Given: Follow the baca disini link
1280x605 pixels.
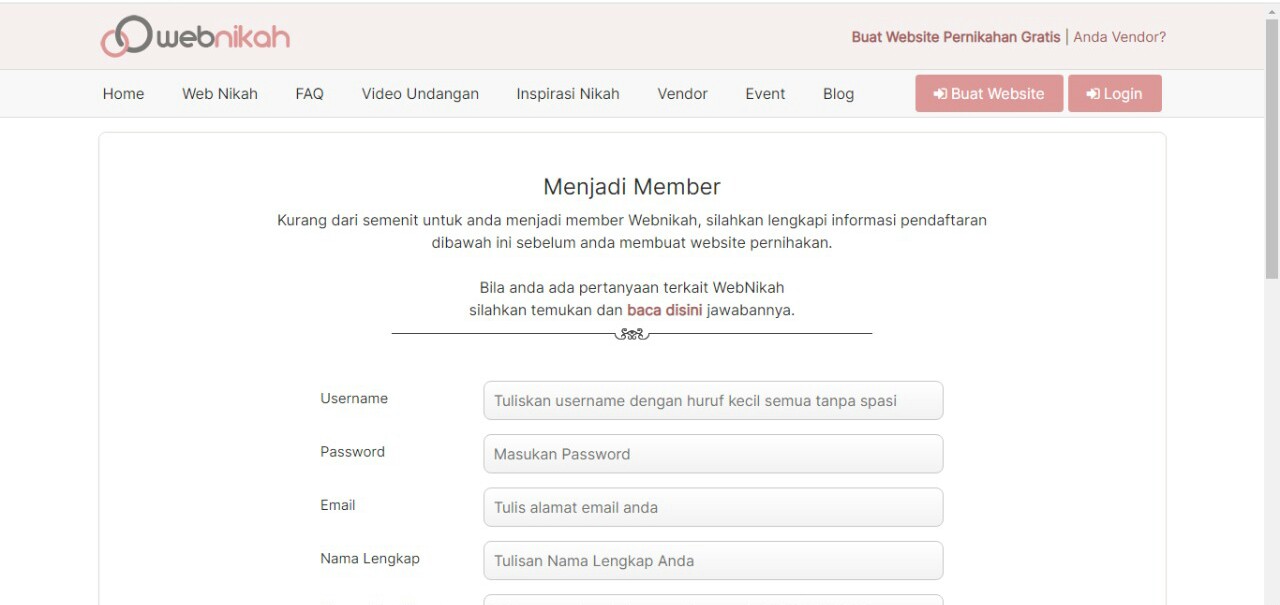Looking at the screenshot, I should (x=665, y=310).
